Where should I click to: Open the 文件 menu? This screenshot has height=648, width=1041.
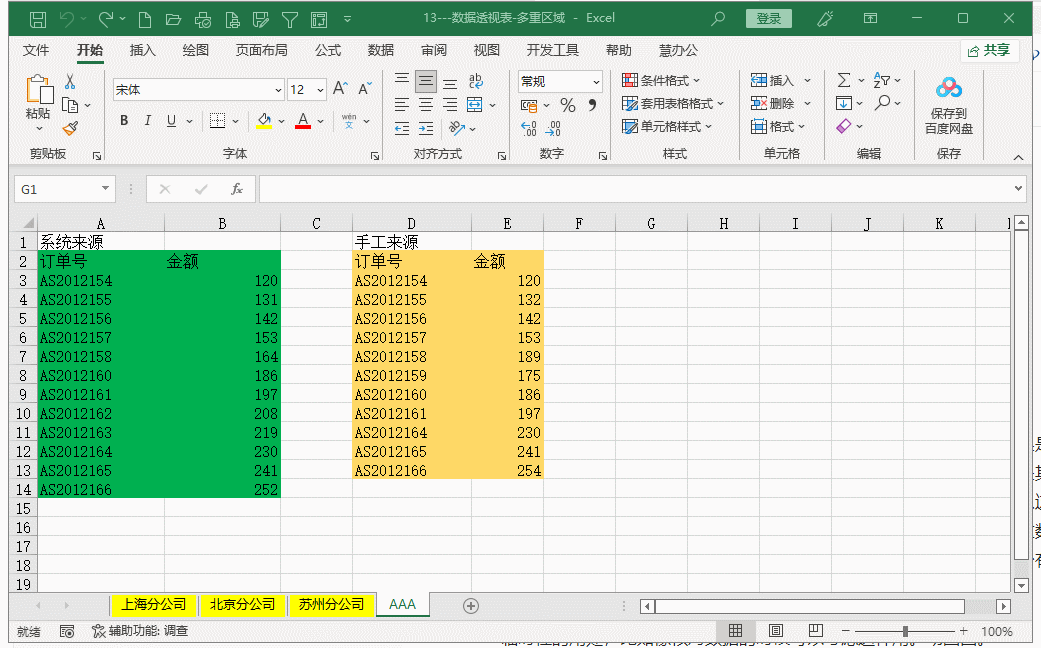coord(36,50)
